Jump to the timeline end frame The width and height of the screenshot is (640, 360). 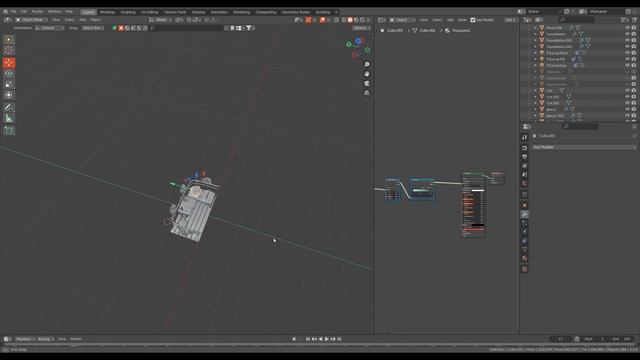(x=339, y=339)
